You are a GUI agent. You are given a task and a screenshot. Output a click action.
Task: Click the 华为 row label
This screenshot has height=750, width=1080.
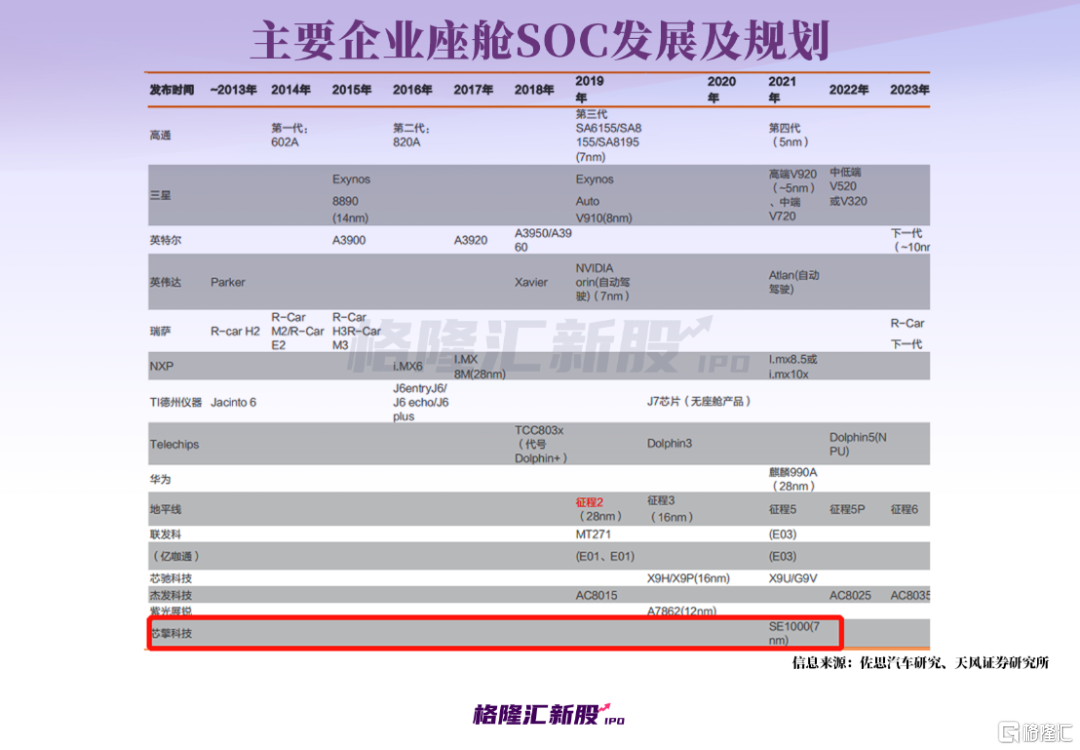coord(160,479)
